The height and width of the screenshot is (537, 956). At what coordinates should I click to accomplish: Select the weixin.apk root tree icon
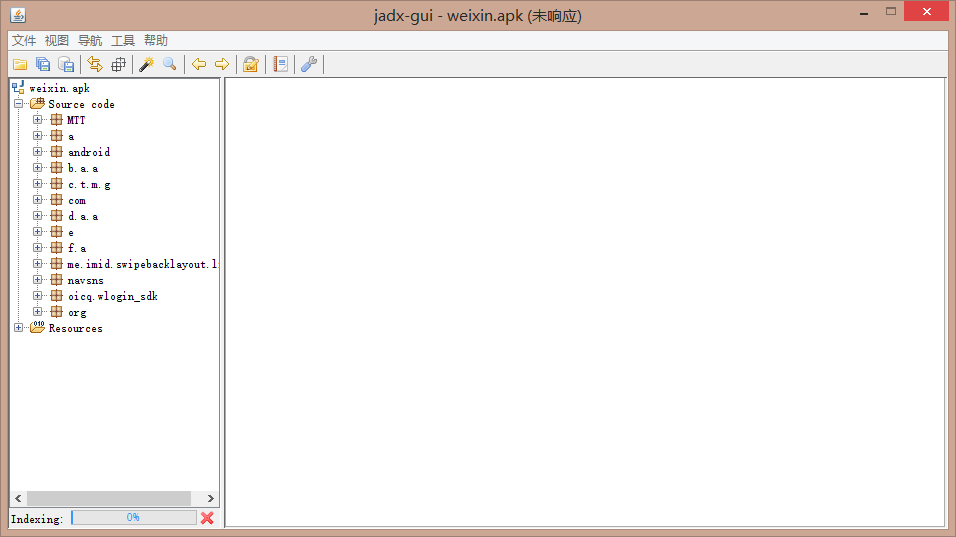pos(18,88)
